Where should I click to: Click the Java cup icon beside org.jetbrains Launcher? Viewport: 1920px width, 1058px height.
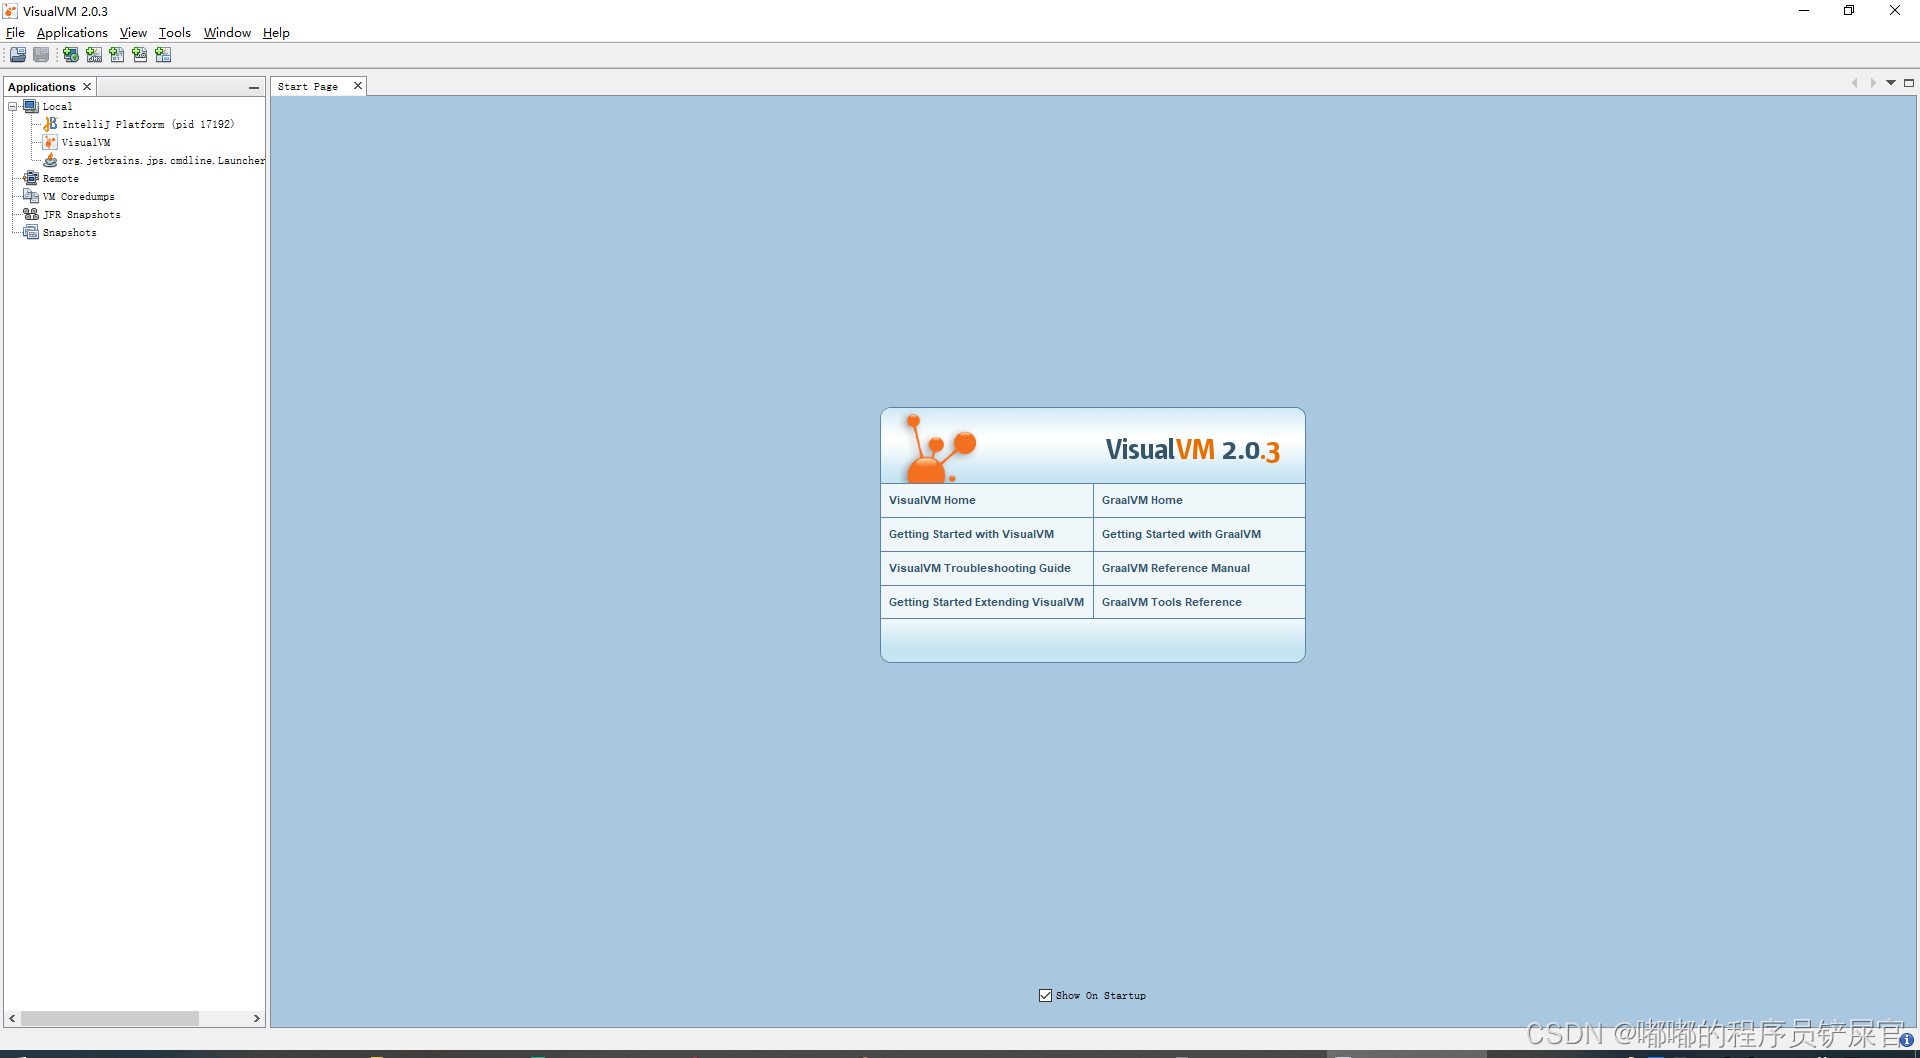pyautogui.click(x=50, y=160)
